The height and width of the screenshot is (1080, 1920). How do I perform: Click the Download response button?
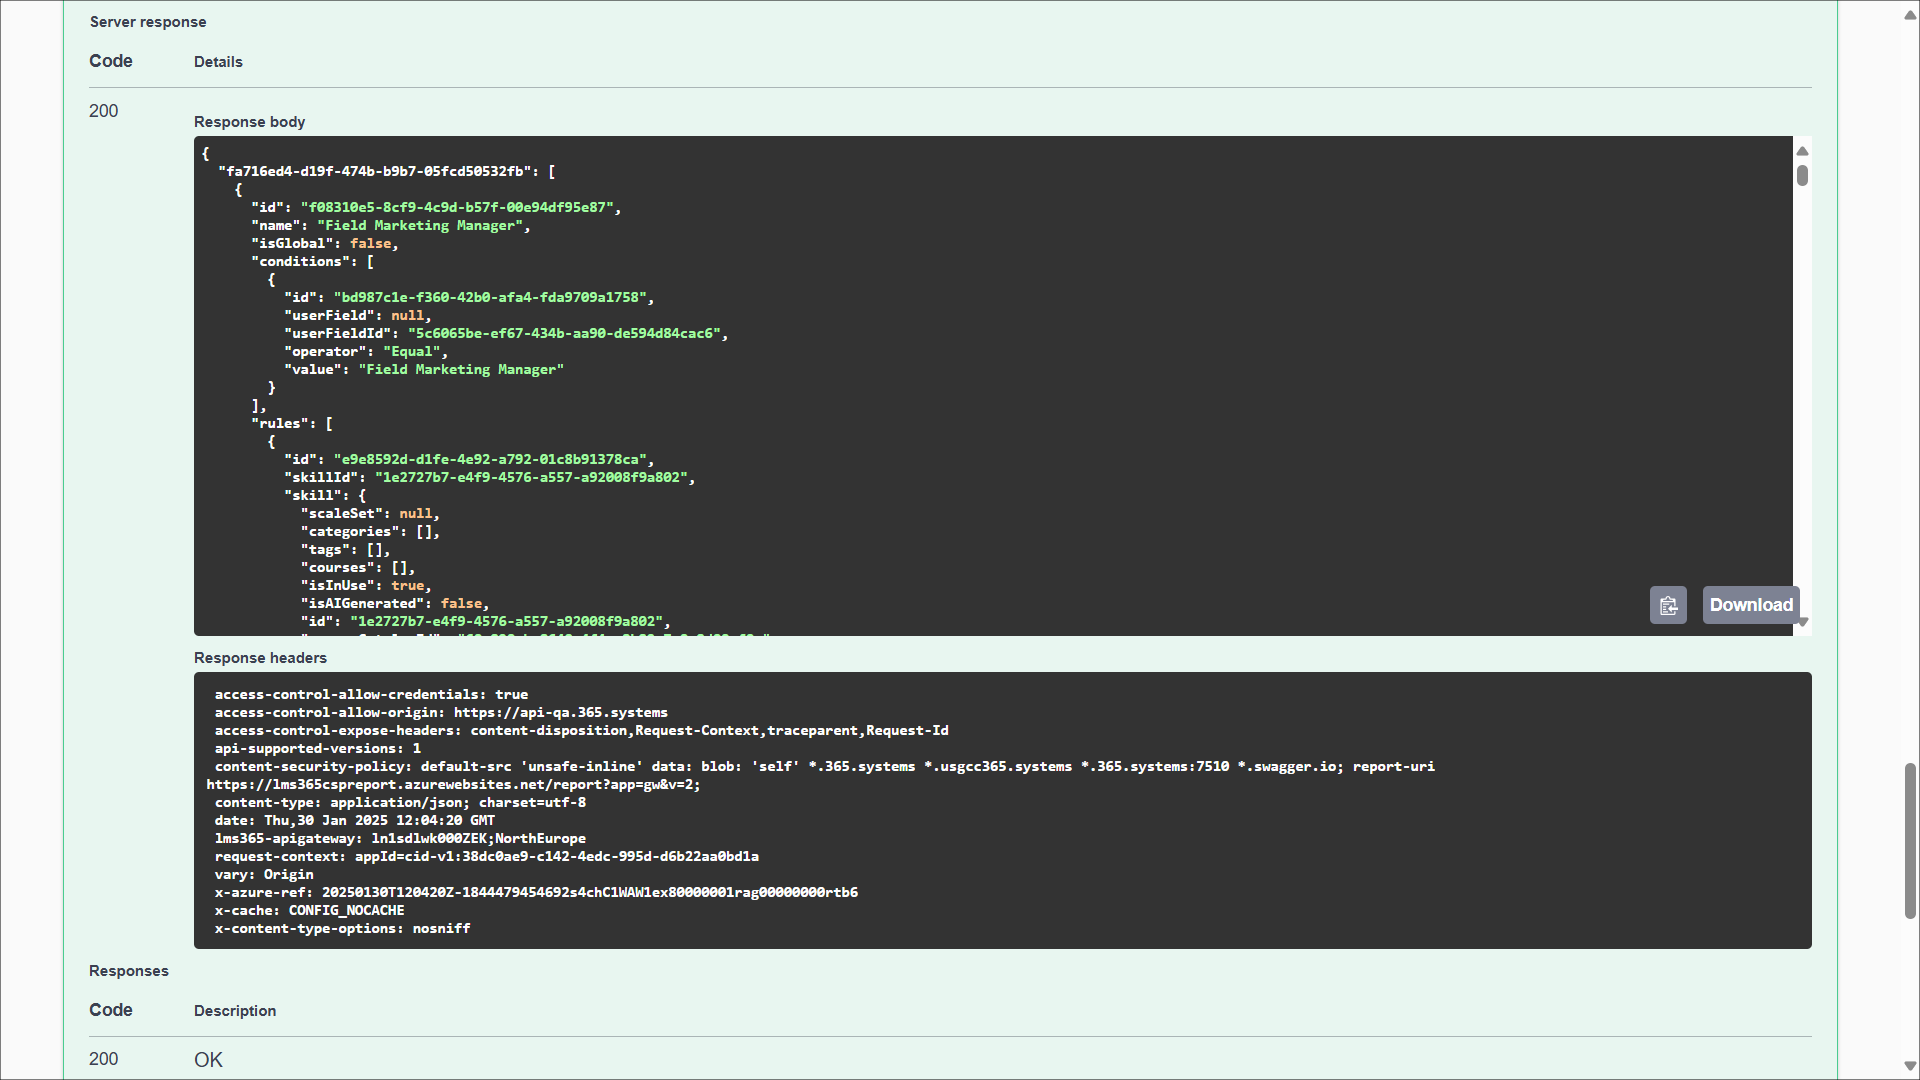(x=1750, y=605)
